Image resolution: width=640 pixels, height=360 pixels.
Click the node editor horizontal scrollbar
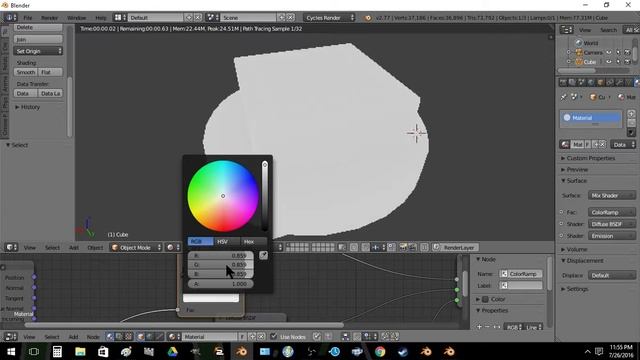184,325
